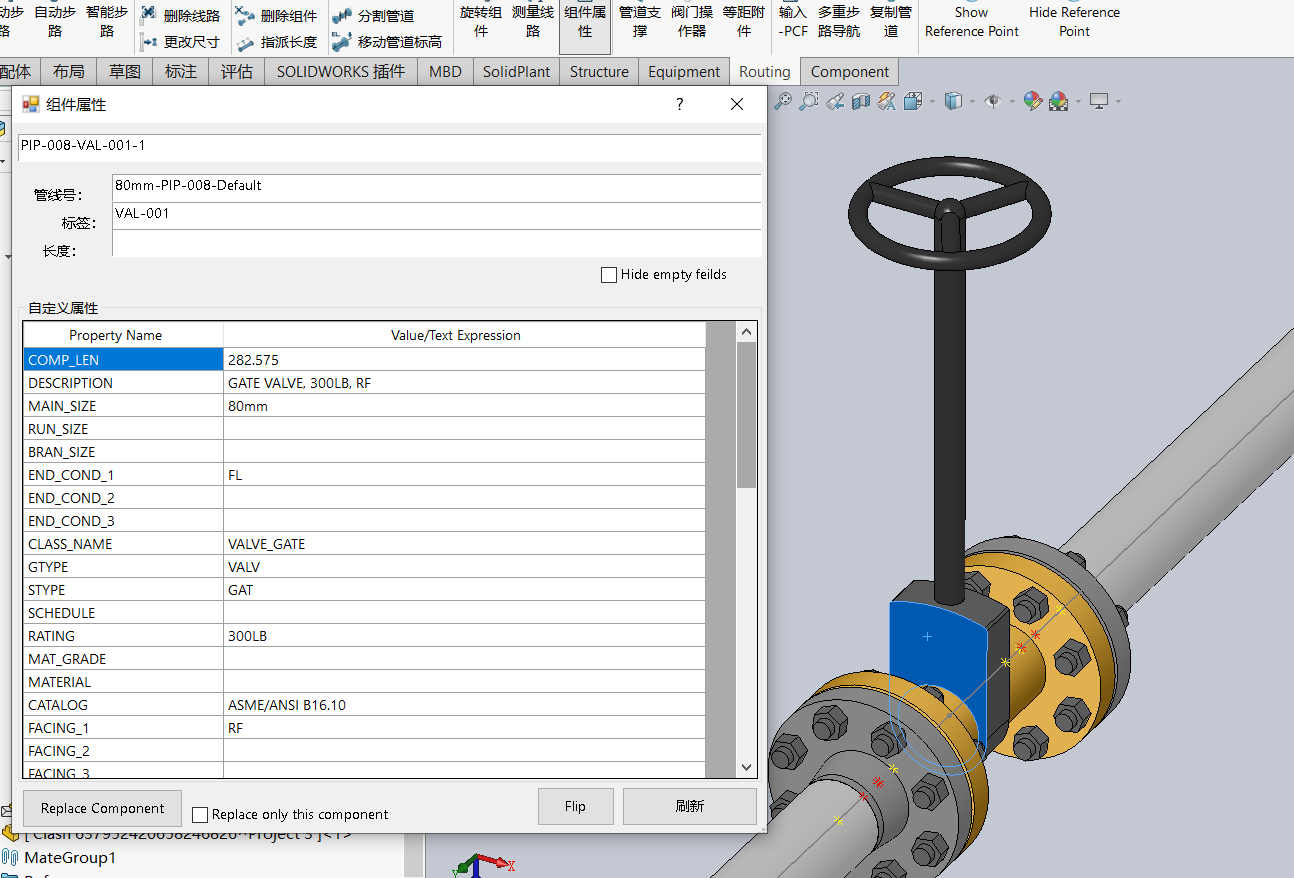Open the SolidPlant tab
Viewport: 1294px width, 878px height.
pyautogui.click(x=516, y=72)
